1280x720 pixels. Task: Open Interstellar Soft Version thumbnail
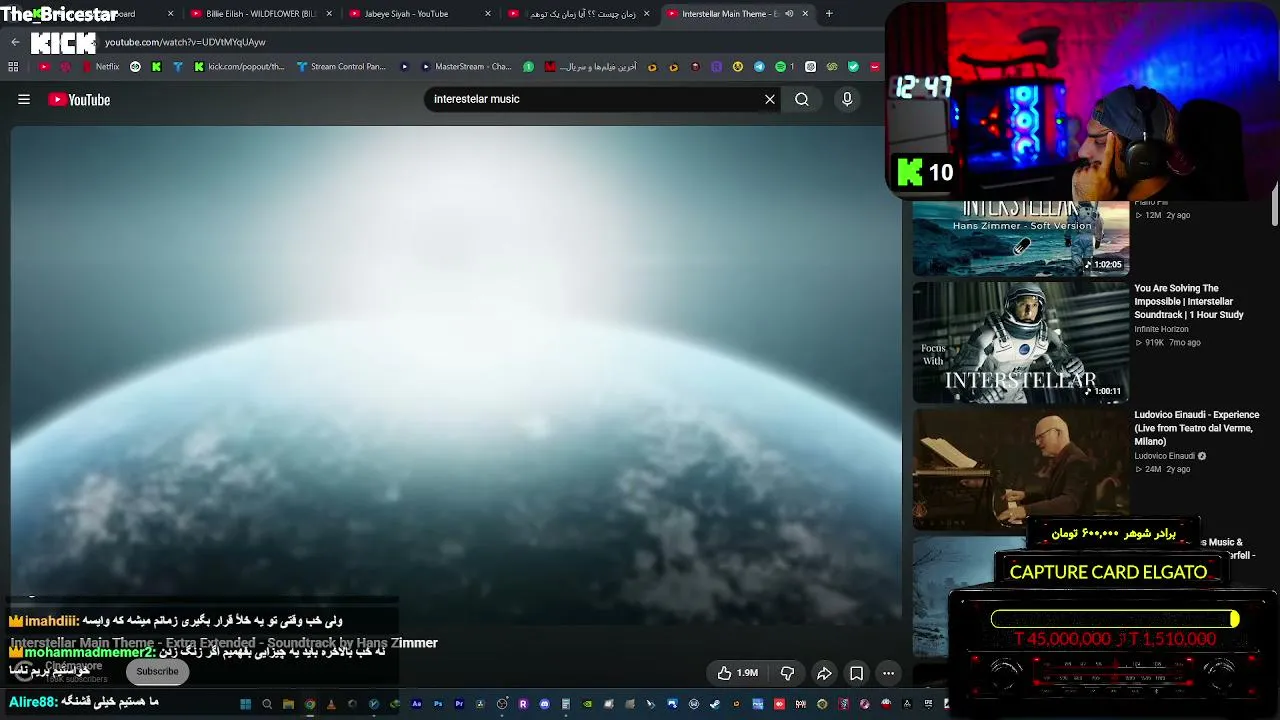tap(1020, 238)
